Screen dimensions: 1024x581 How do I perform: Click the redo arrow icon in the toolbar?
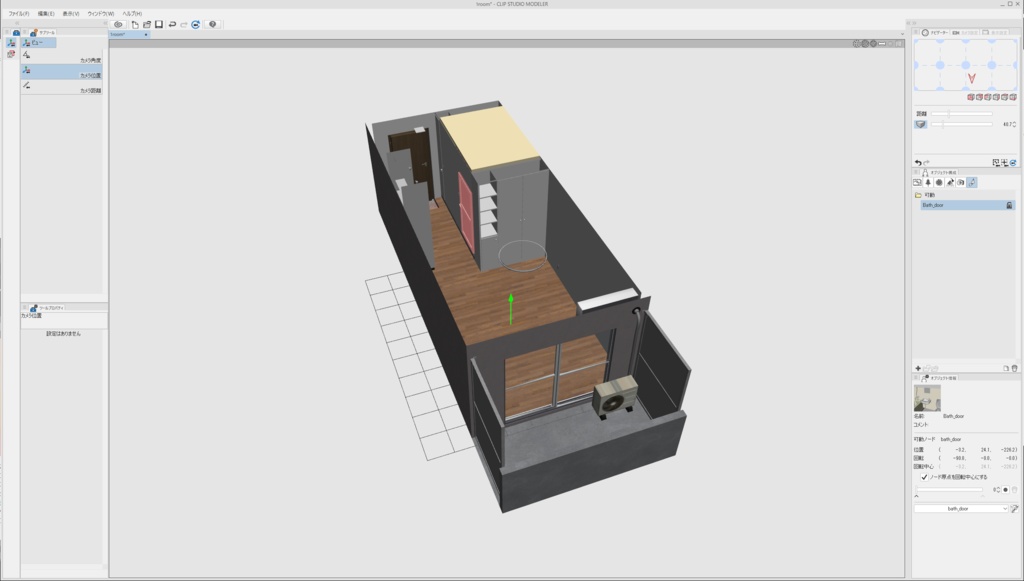(x=183, y=26)
